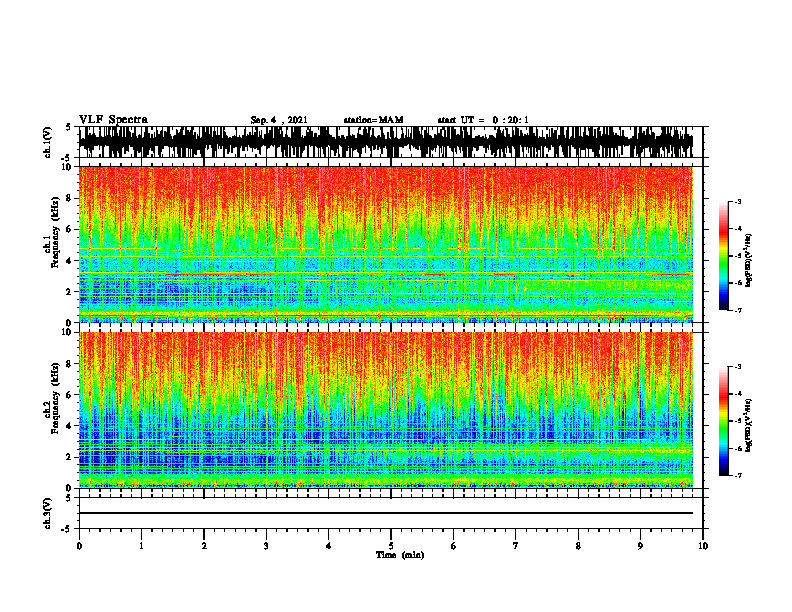This screenshot has height=612, width=792.
Task: Click inside the ch.2 spectrogram panel
Action: pyautogui.click(x=385, y=410)
